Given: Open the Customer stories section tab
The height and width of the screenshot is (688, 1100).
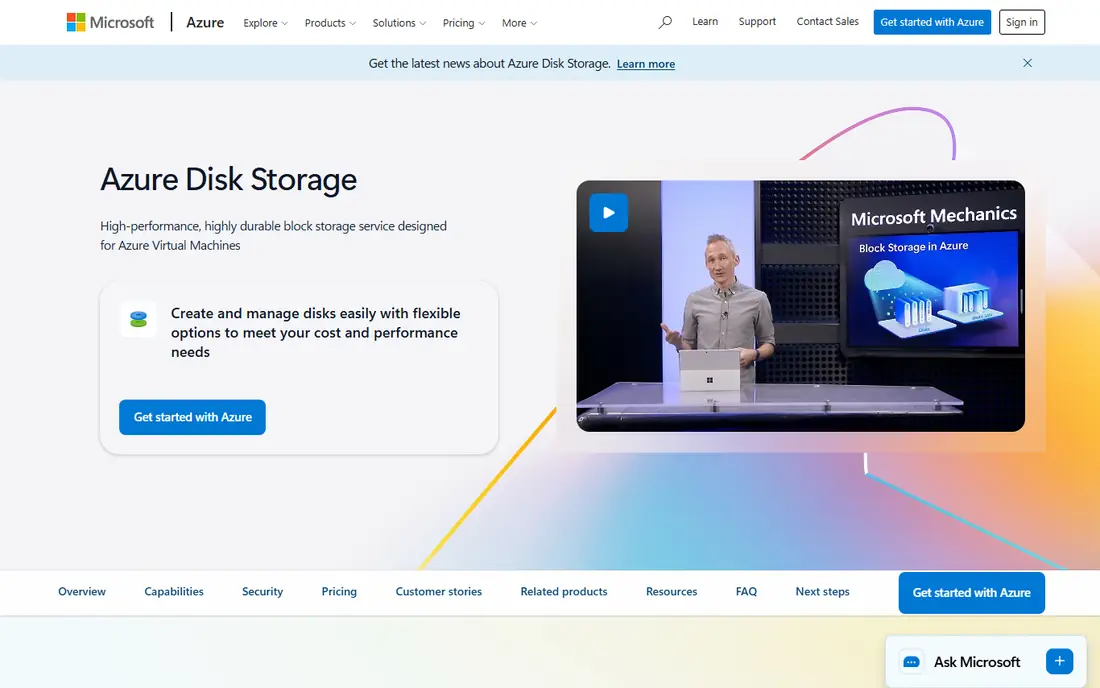Looking at the screenshot, I should tap(438, 592).
